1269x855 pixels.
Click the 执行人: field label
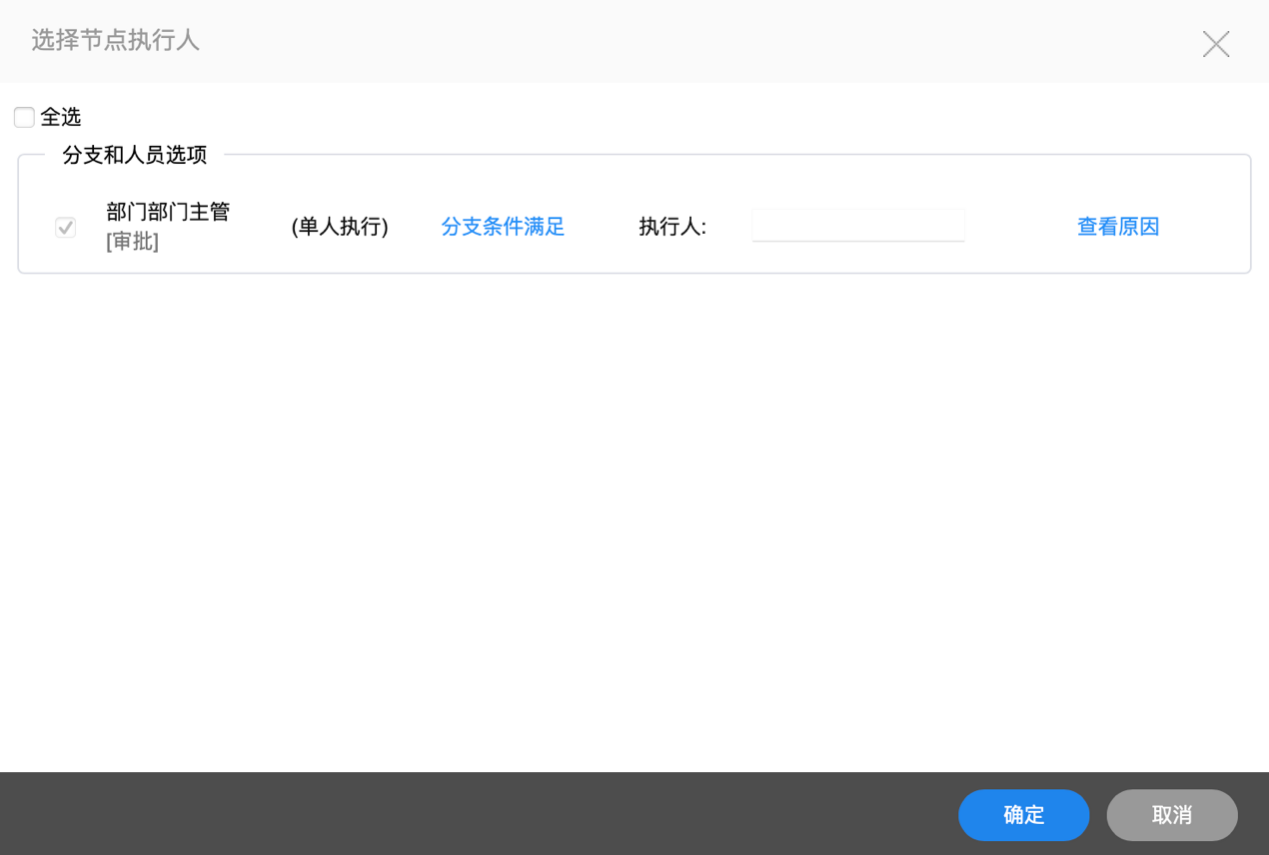point(673,227)
